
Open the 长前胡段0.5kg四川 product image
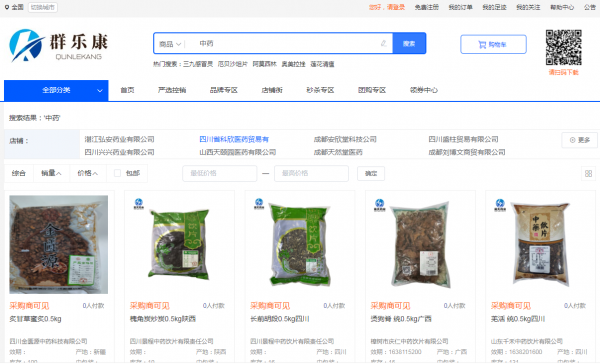[x=300, y=245]
